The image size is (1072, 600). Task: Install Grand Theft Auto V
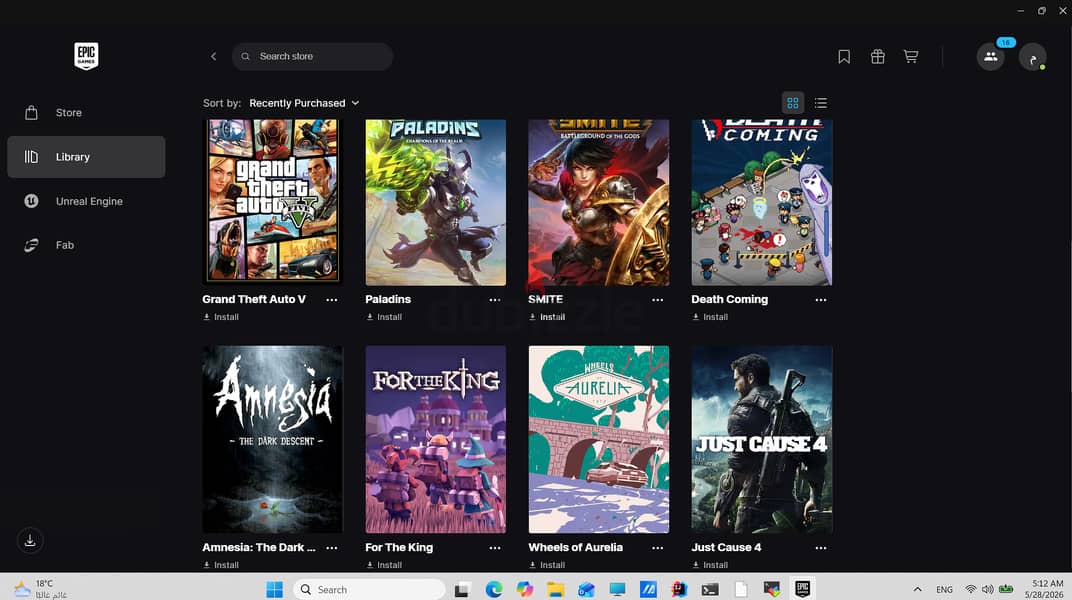221,317
